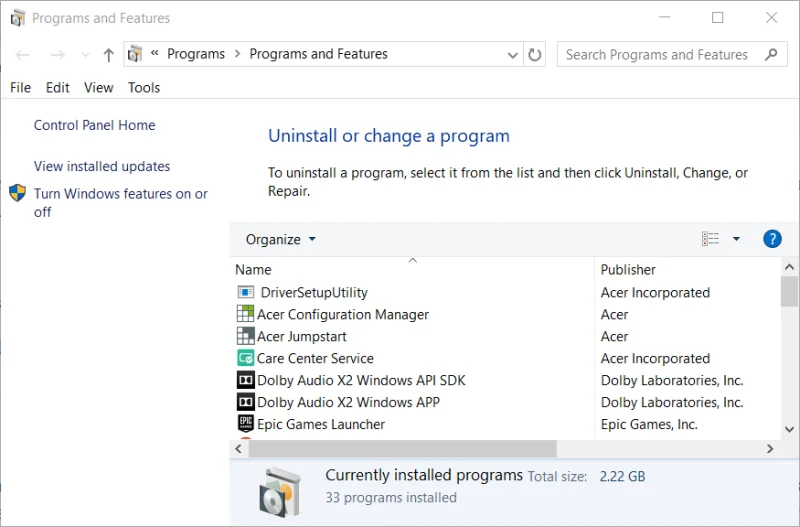Click the horizontal scrollbar left arrow

(x=239, y=449)
